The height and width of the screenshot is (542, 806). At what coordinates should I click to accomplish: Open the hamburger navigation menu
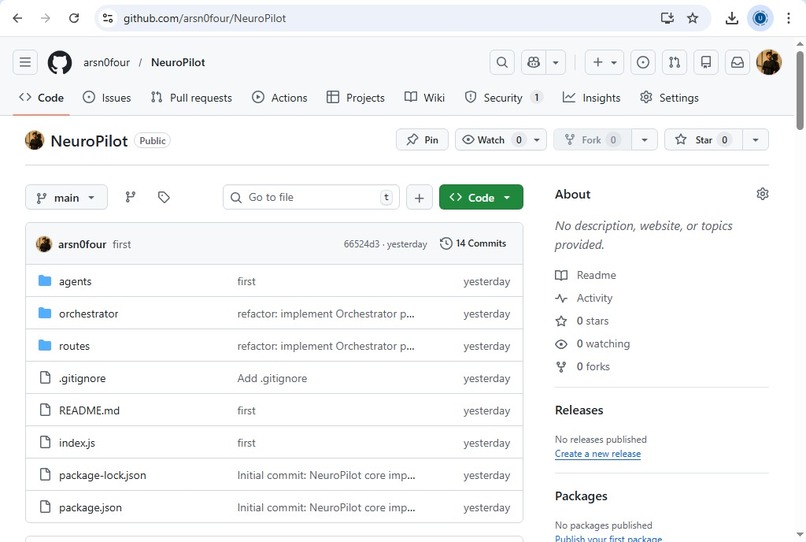click(x=25, y=62)
